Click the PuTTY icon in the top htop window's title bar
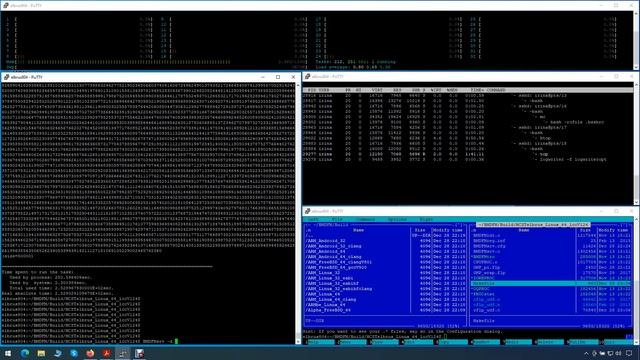 (x=6, y=5)
